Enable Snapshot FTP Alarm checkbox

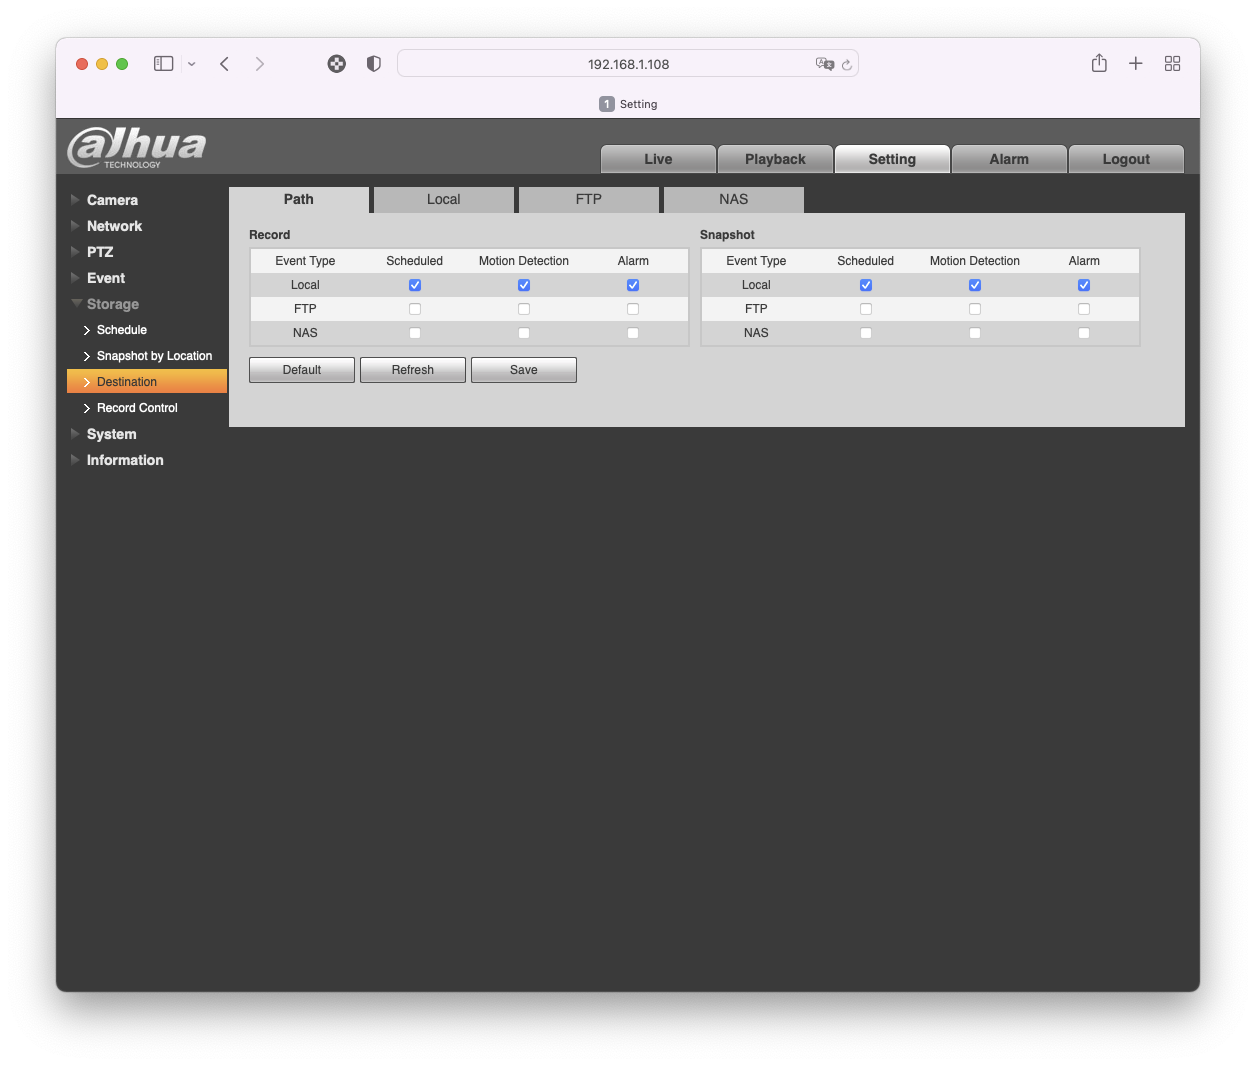1084,309
